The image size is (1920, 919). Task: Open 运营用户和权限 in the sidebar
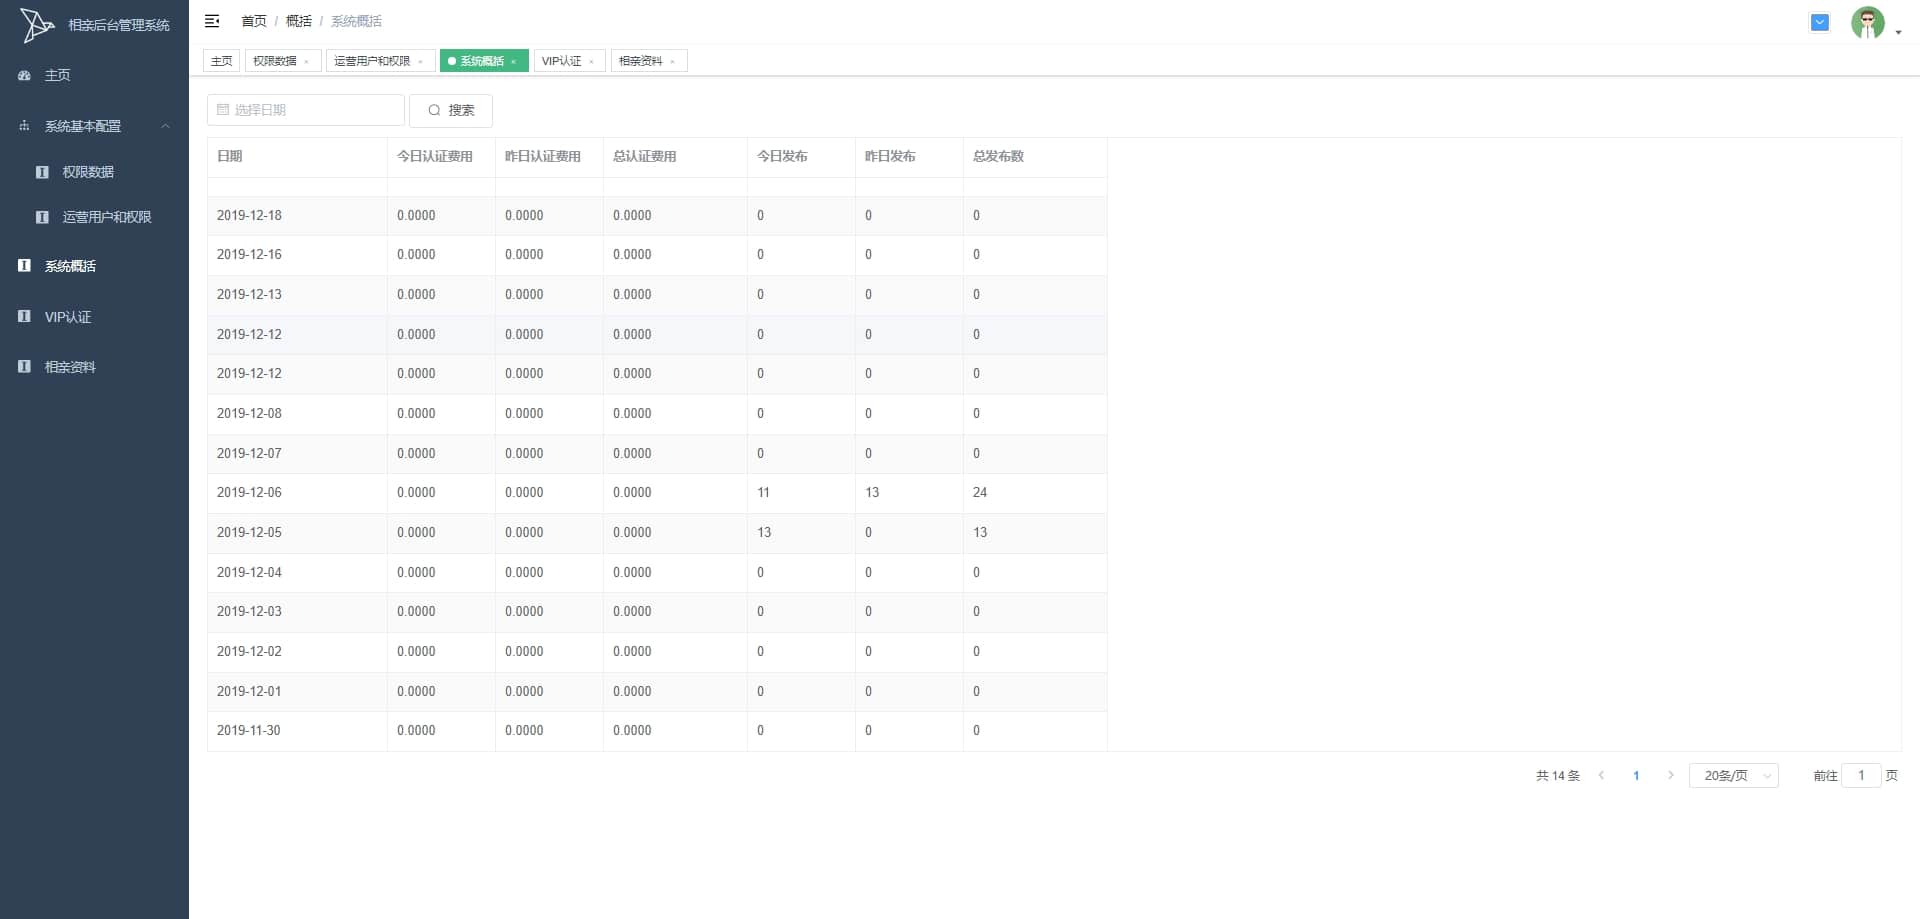pos(94,217)
